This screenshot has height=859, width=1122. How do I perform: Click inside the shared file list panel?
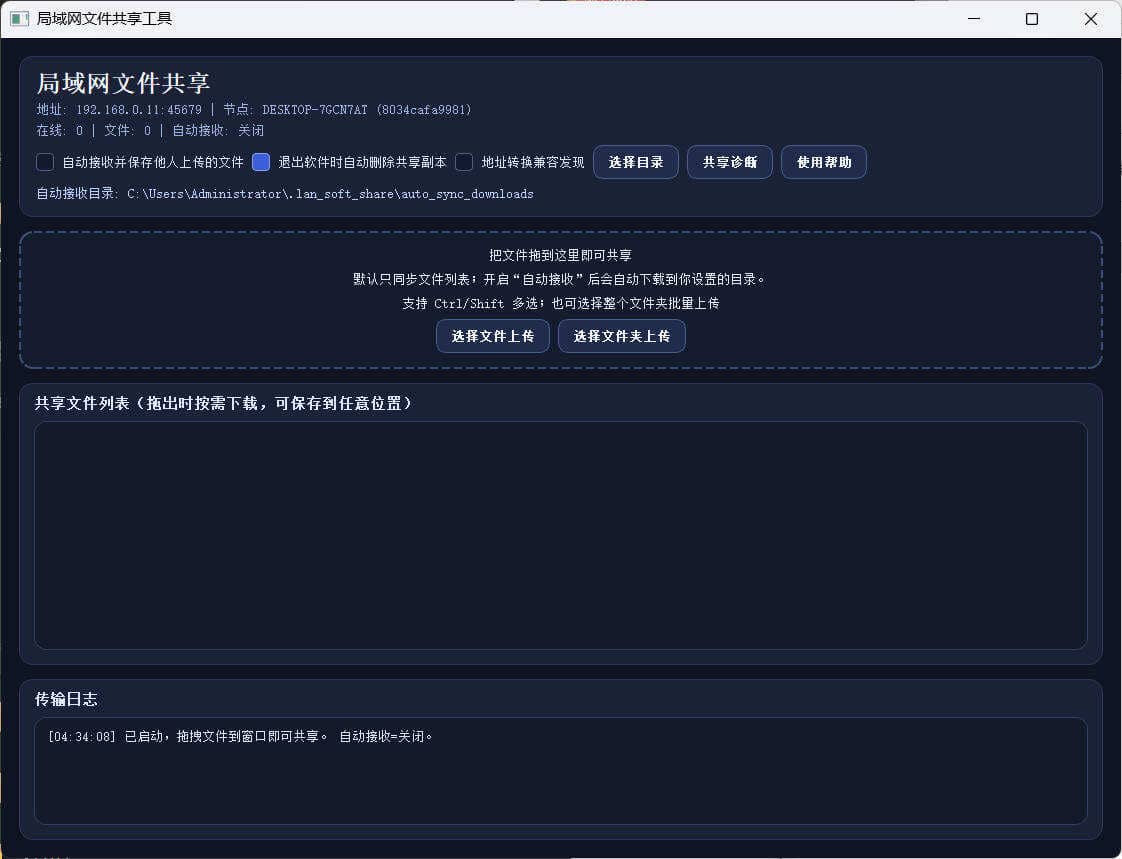click(560, 535)
